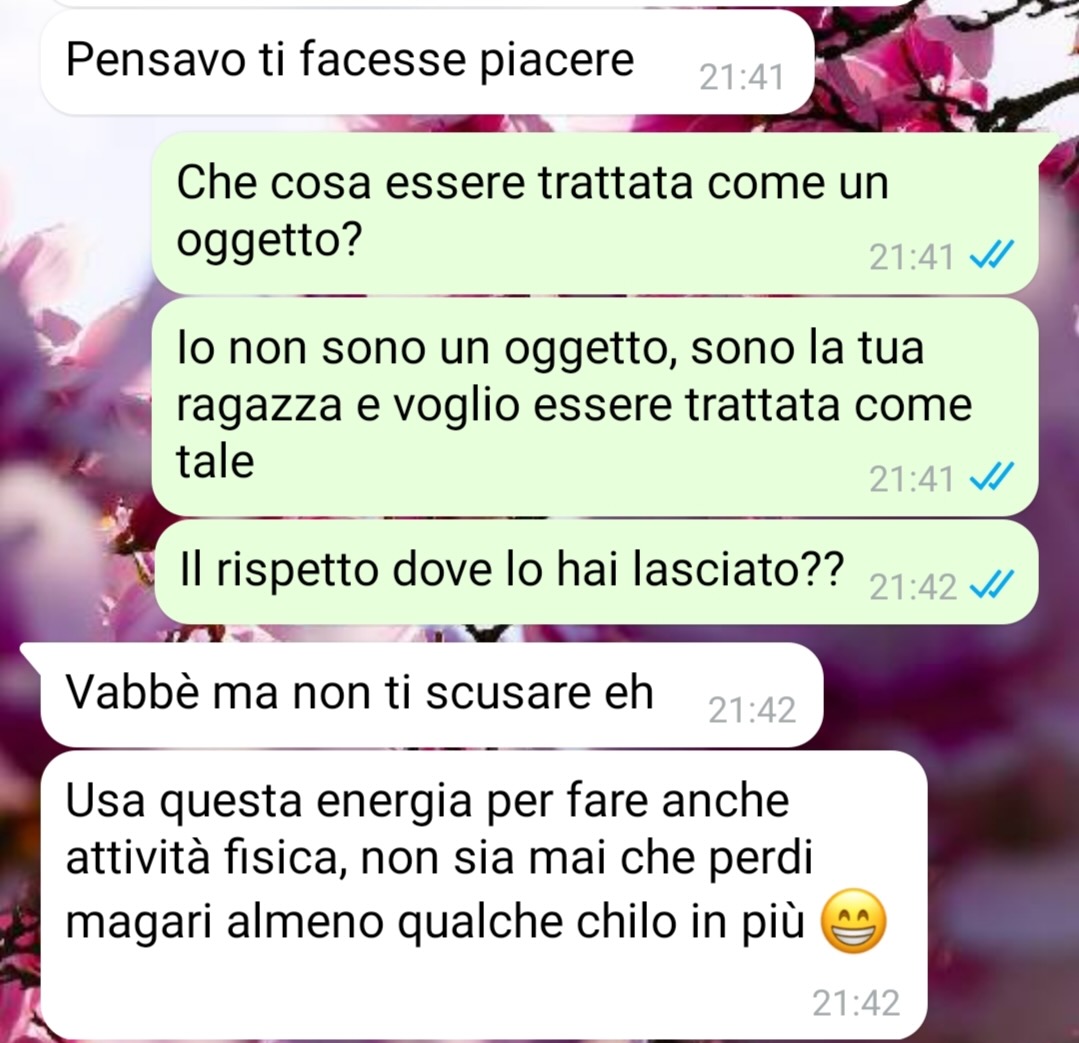Tap blue read ticks on 'oggetto?' message
Screen dimensions: 1079x1043
pos(991,257)
